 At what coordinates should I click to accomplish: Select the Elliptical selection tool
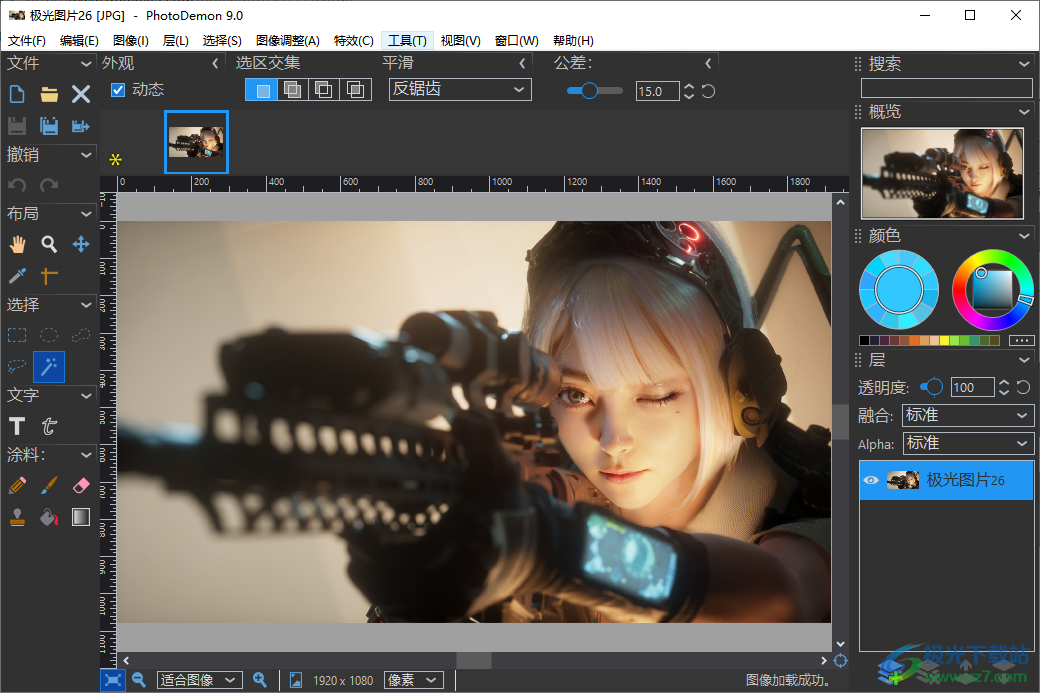click(x=49, y=336)
